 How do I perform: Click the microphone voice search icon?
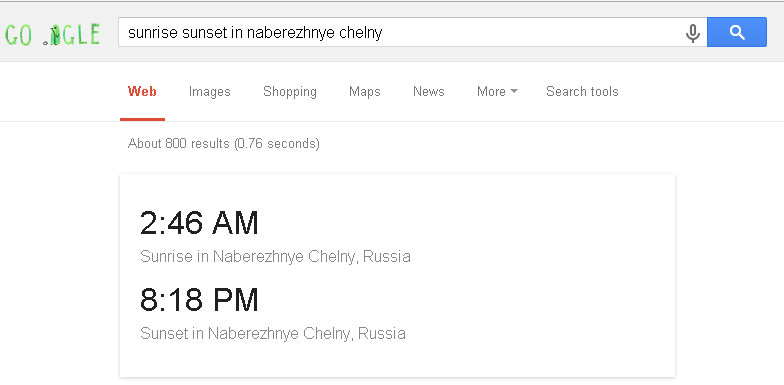[692, 33]
